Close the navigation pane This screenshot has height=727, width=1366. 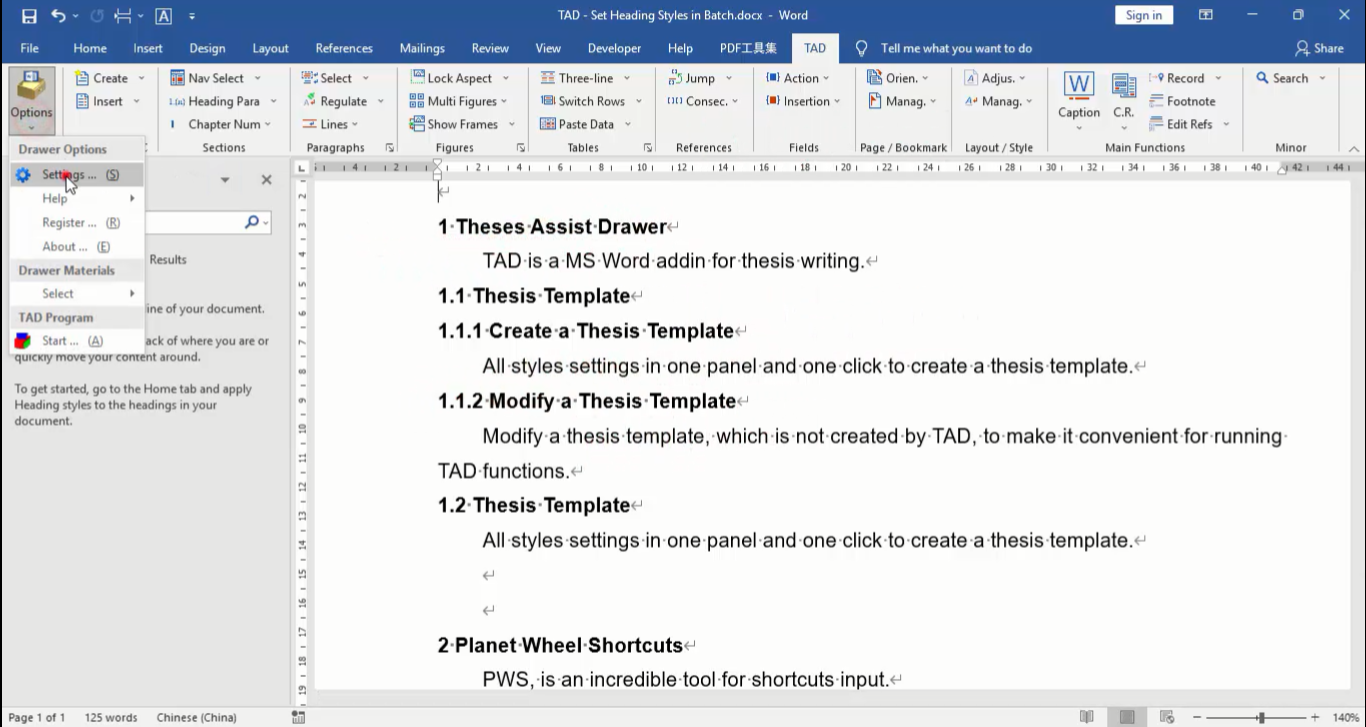coord(266,180)
